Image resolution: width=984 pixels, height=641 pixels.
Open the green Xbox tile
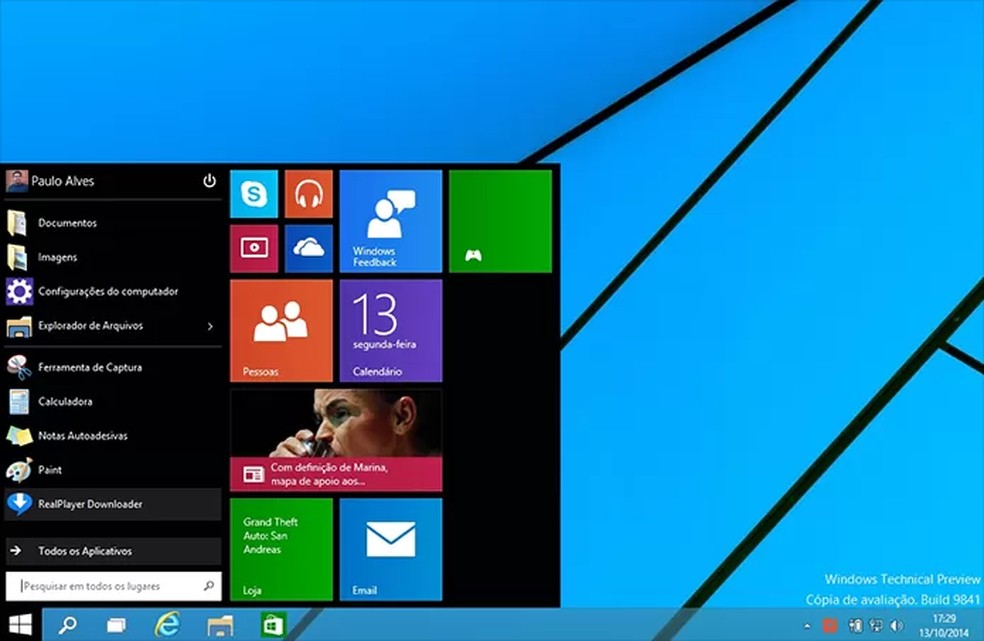tap(500, 220)
